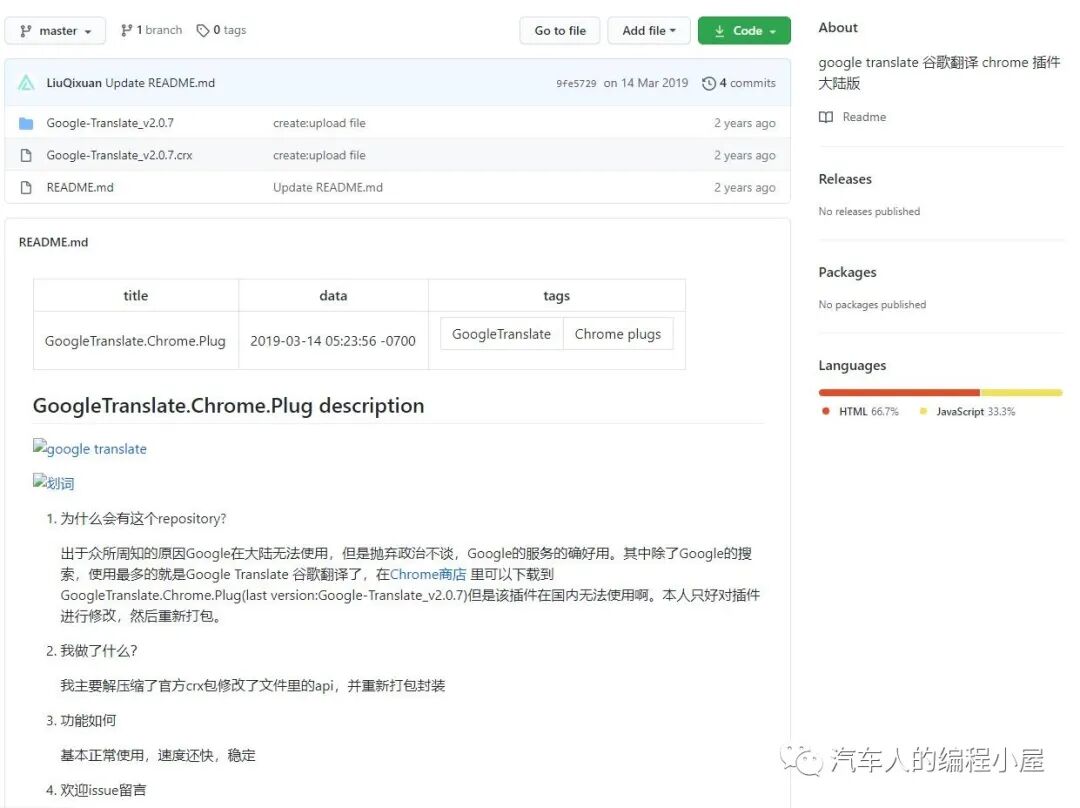
Task: Open the Readme link in About
Action: [864, 117]
